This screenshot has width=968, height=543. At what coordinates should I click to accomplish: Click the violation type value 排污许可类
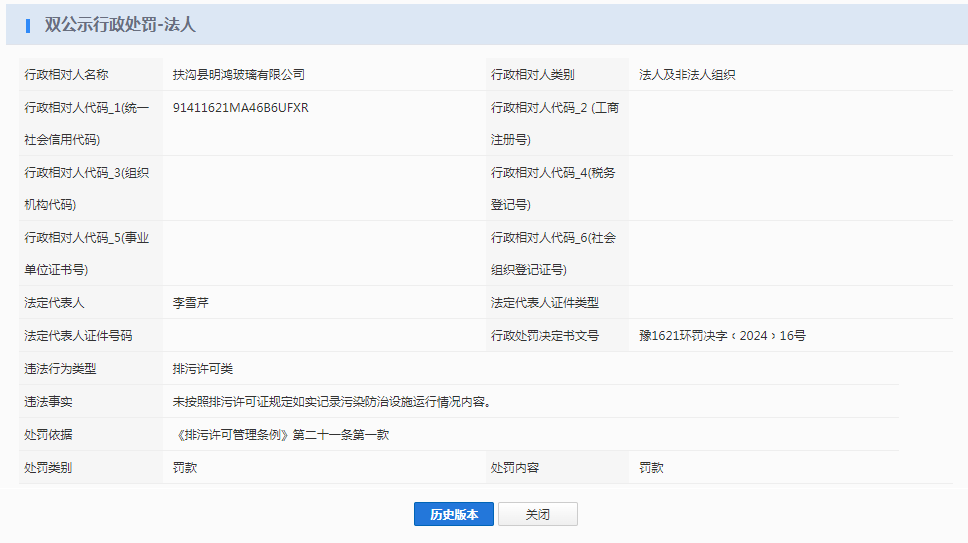(203, 369)
